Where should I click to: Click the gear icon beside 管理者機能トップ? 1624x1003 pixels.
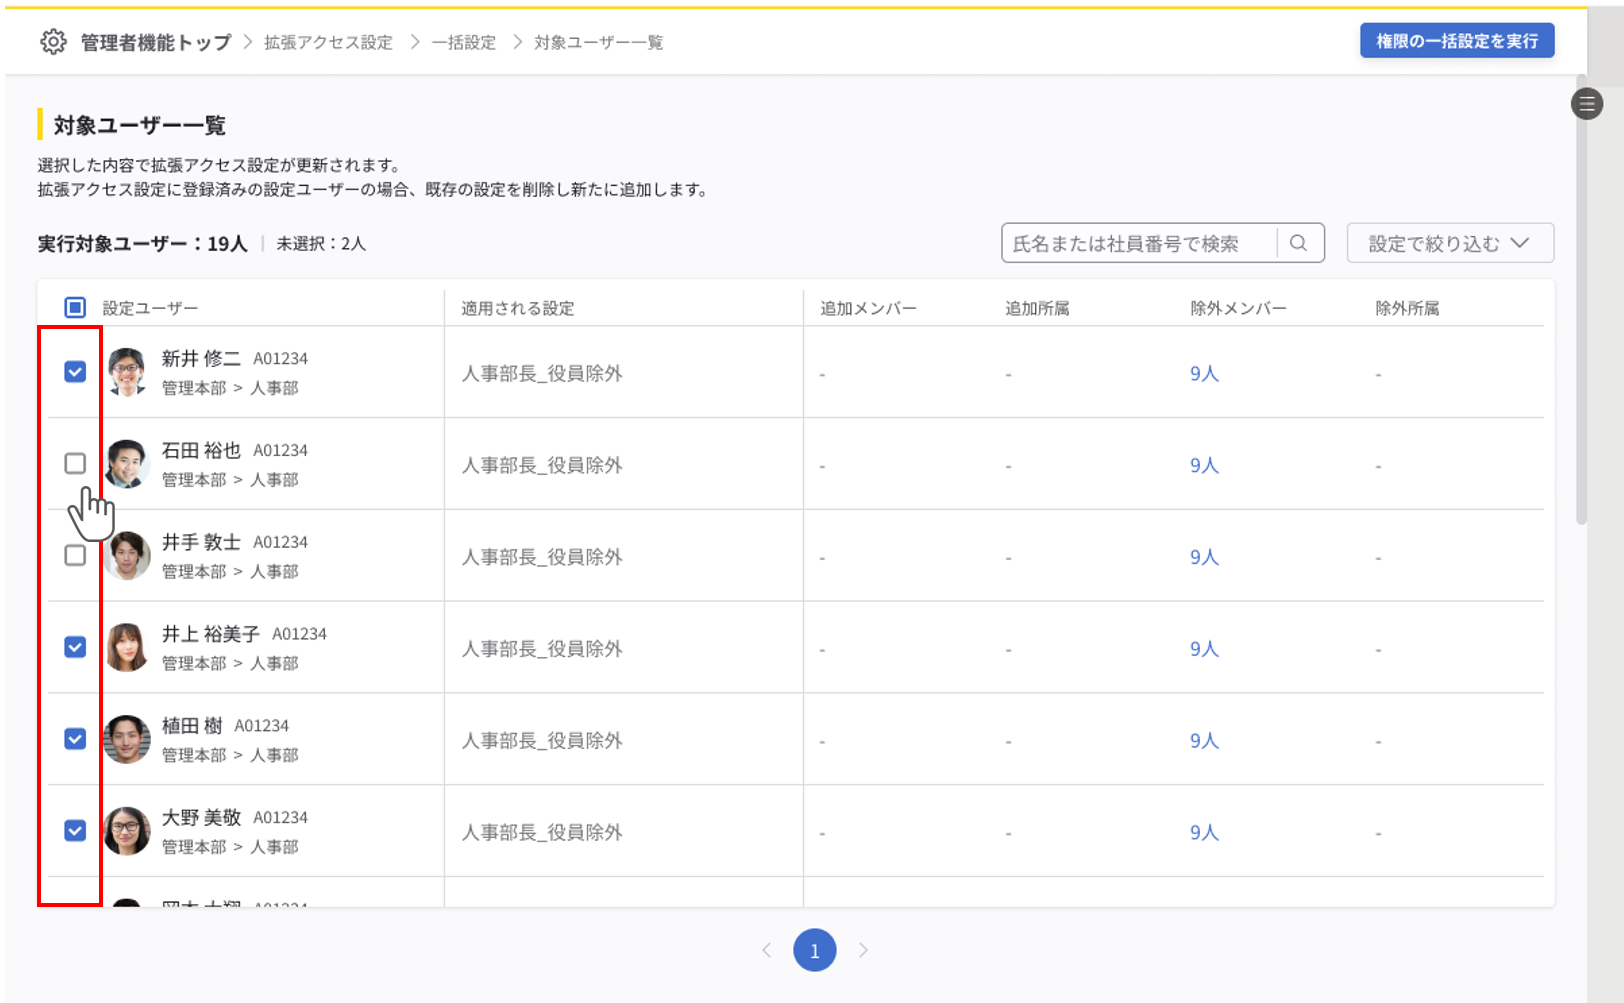click(x=53, y=42)
